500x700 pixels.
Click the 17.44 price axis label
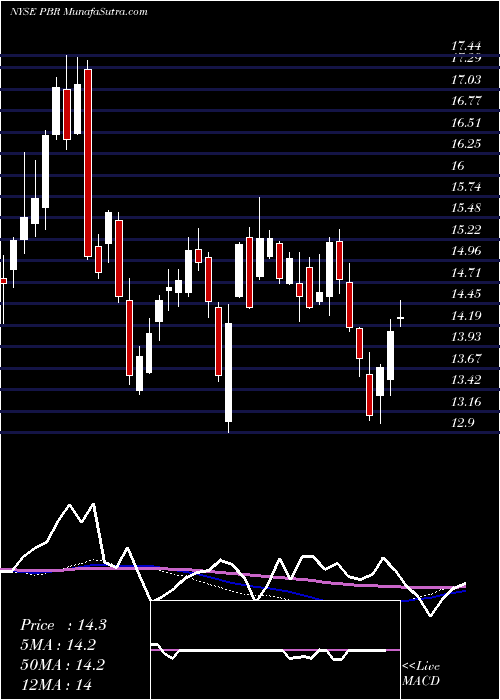pyautogui.click(x=466, y=45)
